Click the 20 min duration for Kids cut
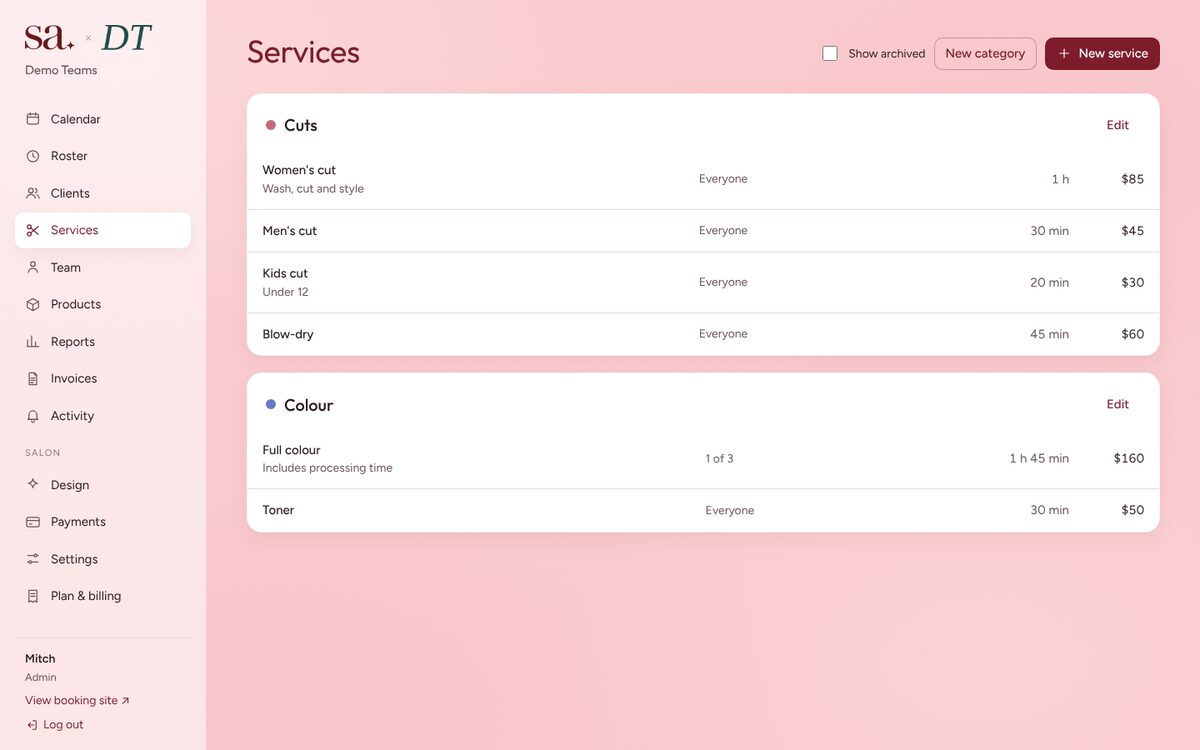This screenshot has height=750, width=1200. click(1050, 283)
